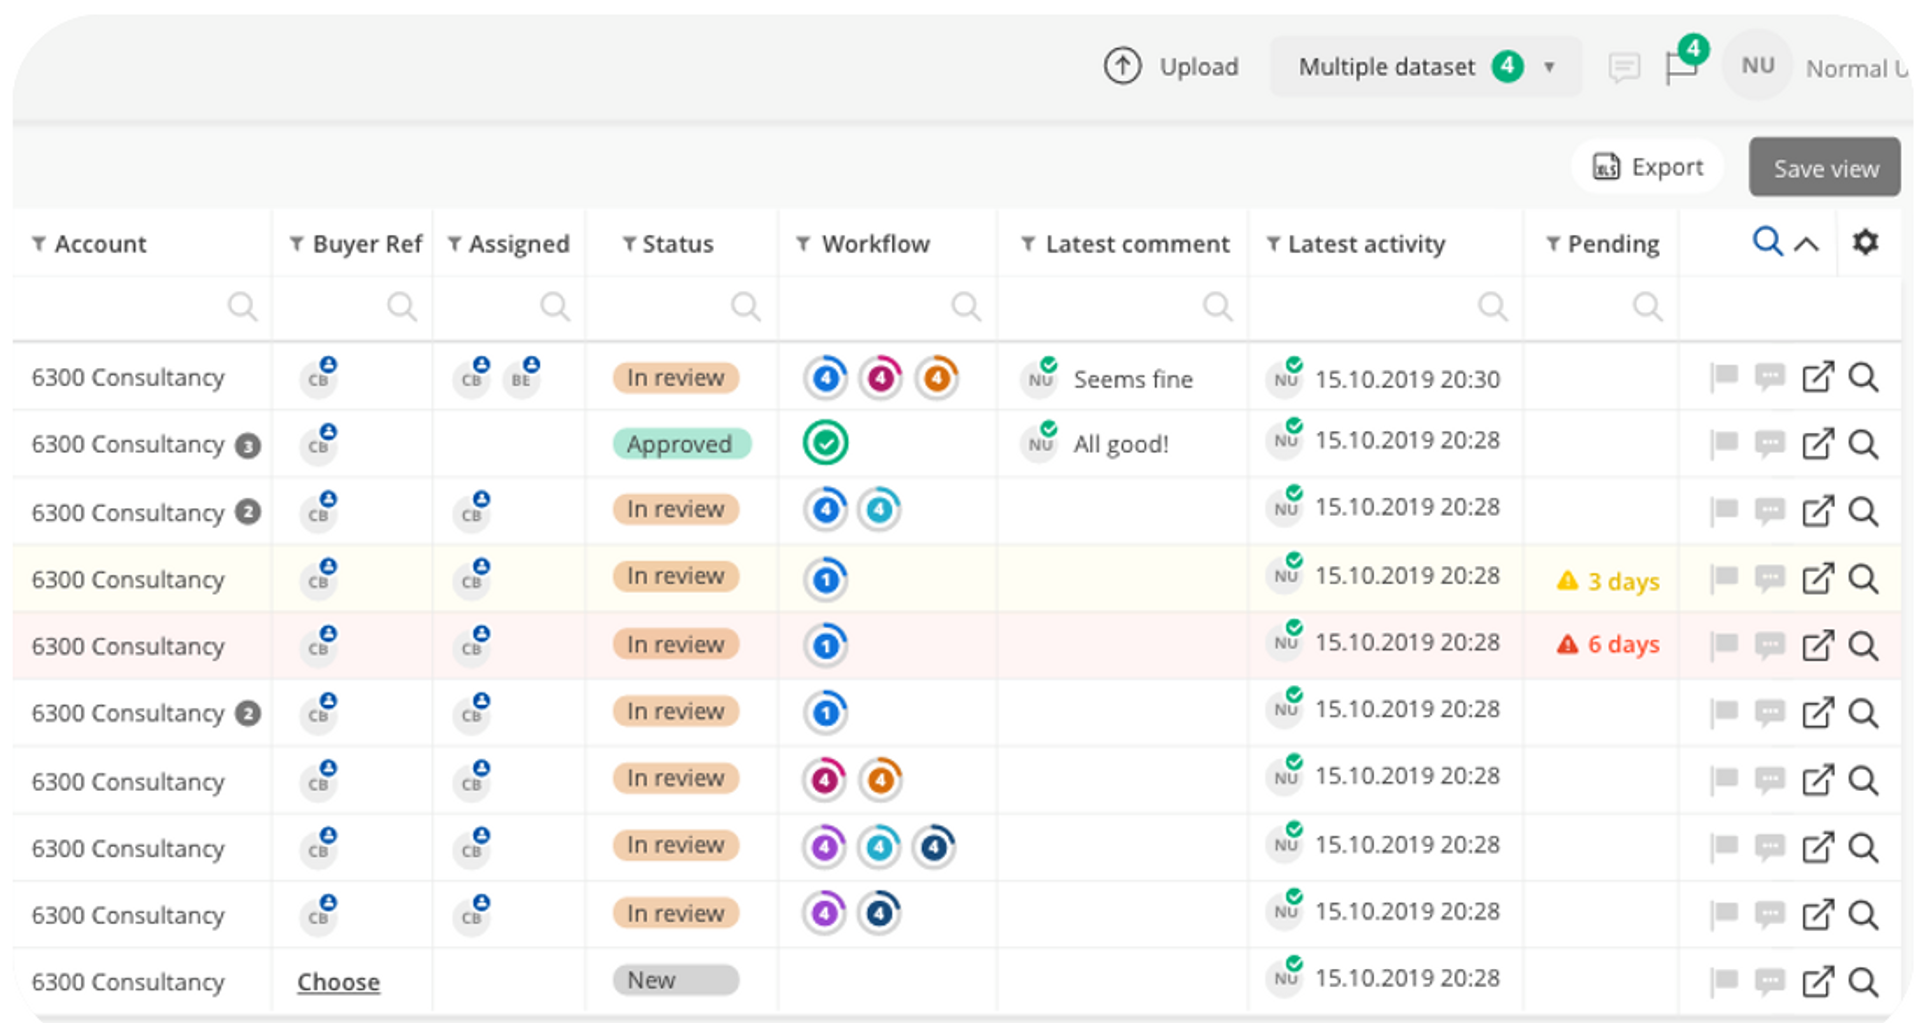Click the green approved workflow checkmark circle
The height and width of the screenshot is (1023, 1920).
(825, 443)
